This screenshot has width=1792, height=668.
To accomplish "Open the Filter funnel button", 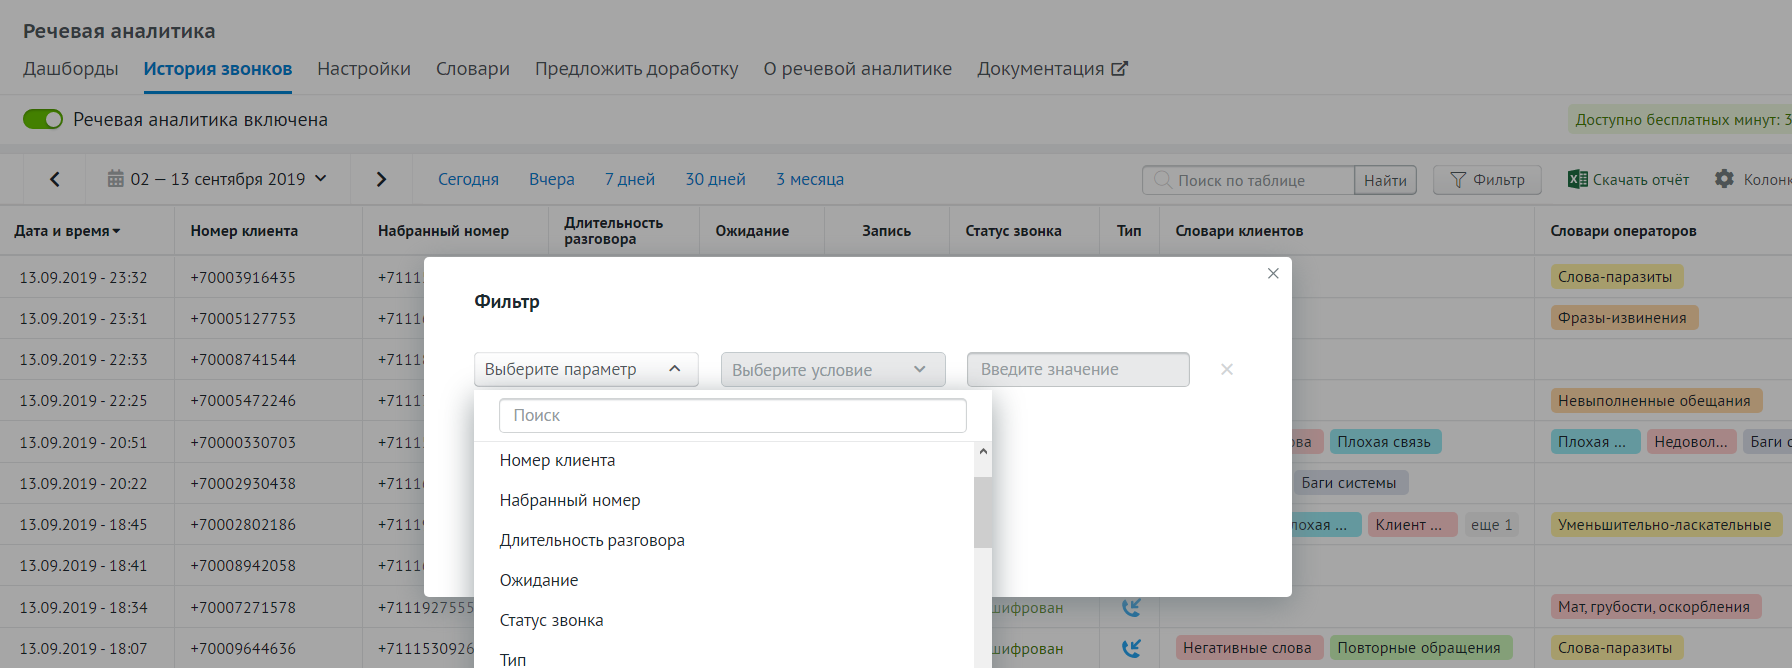I will coord(1487,180).
